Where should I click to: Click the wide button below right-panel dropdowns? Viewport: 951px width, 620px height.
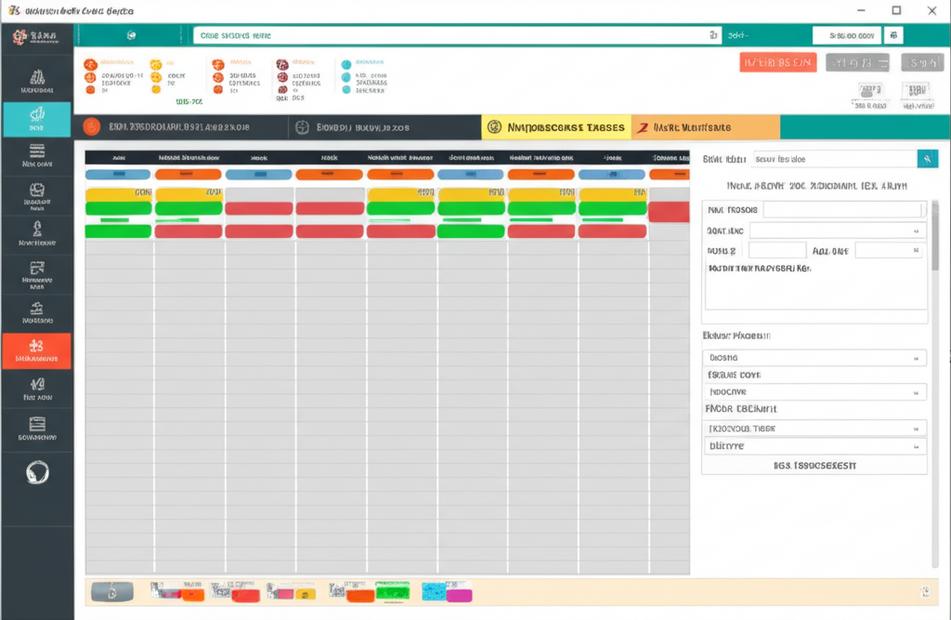[814, 465]
